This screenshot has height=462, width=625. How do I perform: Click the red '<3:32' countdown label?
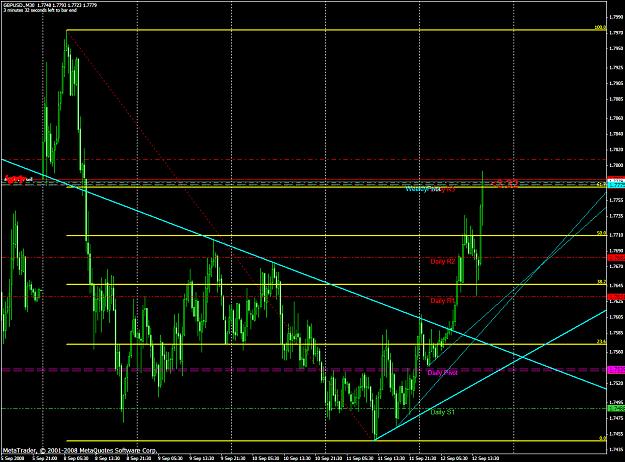(505, 184)
